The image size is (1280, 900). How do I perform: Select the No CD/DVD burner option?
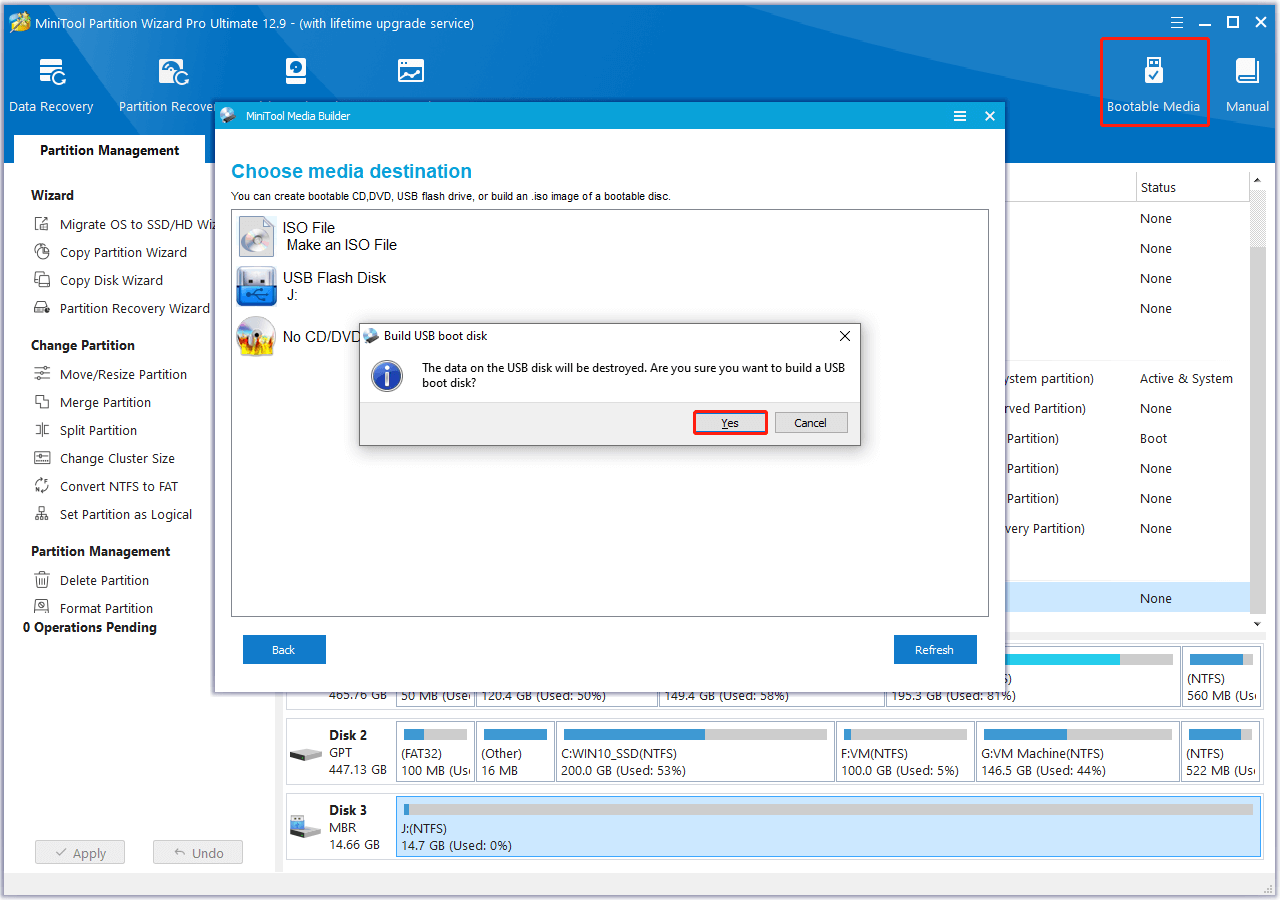pos(298,337)
